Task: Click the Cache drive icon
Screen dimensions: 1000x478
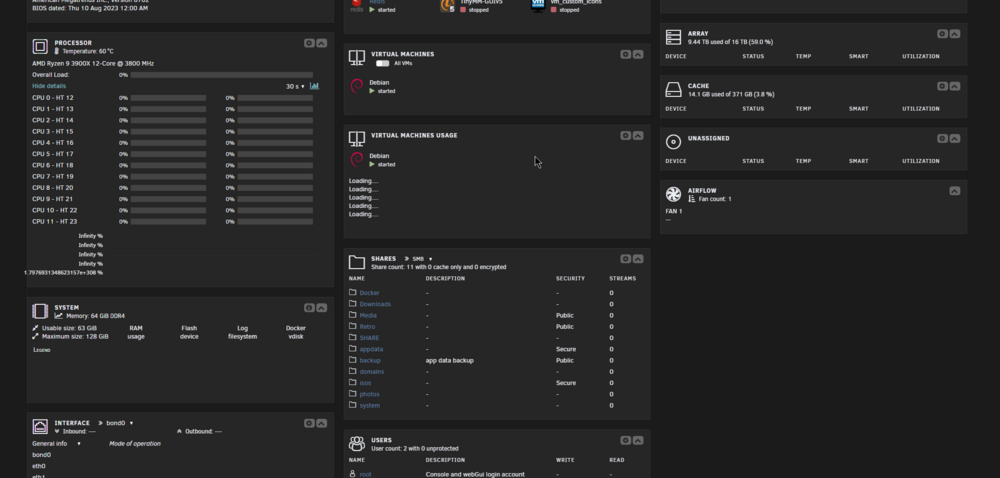Action: click(x=673, y=89)
